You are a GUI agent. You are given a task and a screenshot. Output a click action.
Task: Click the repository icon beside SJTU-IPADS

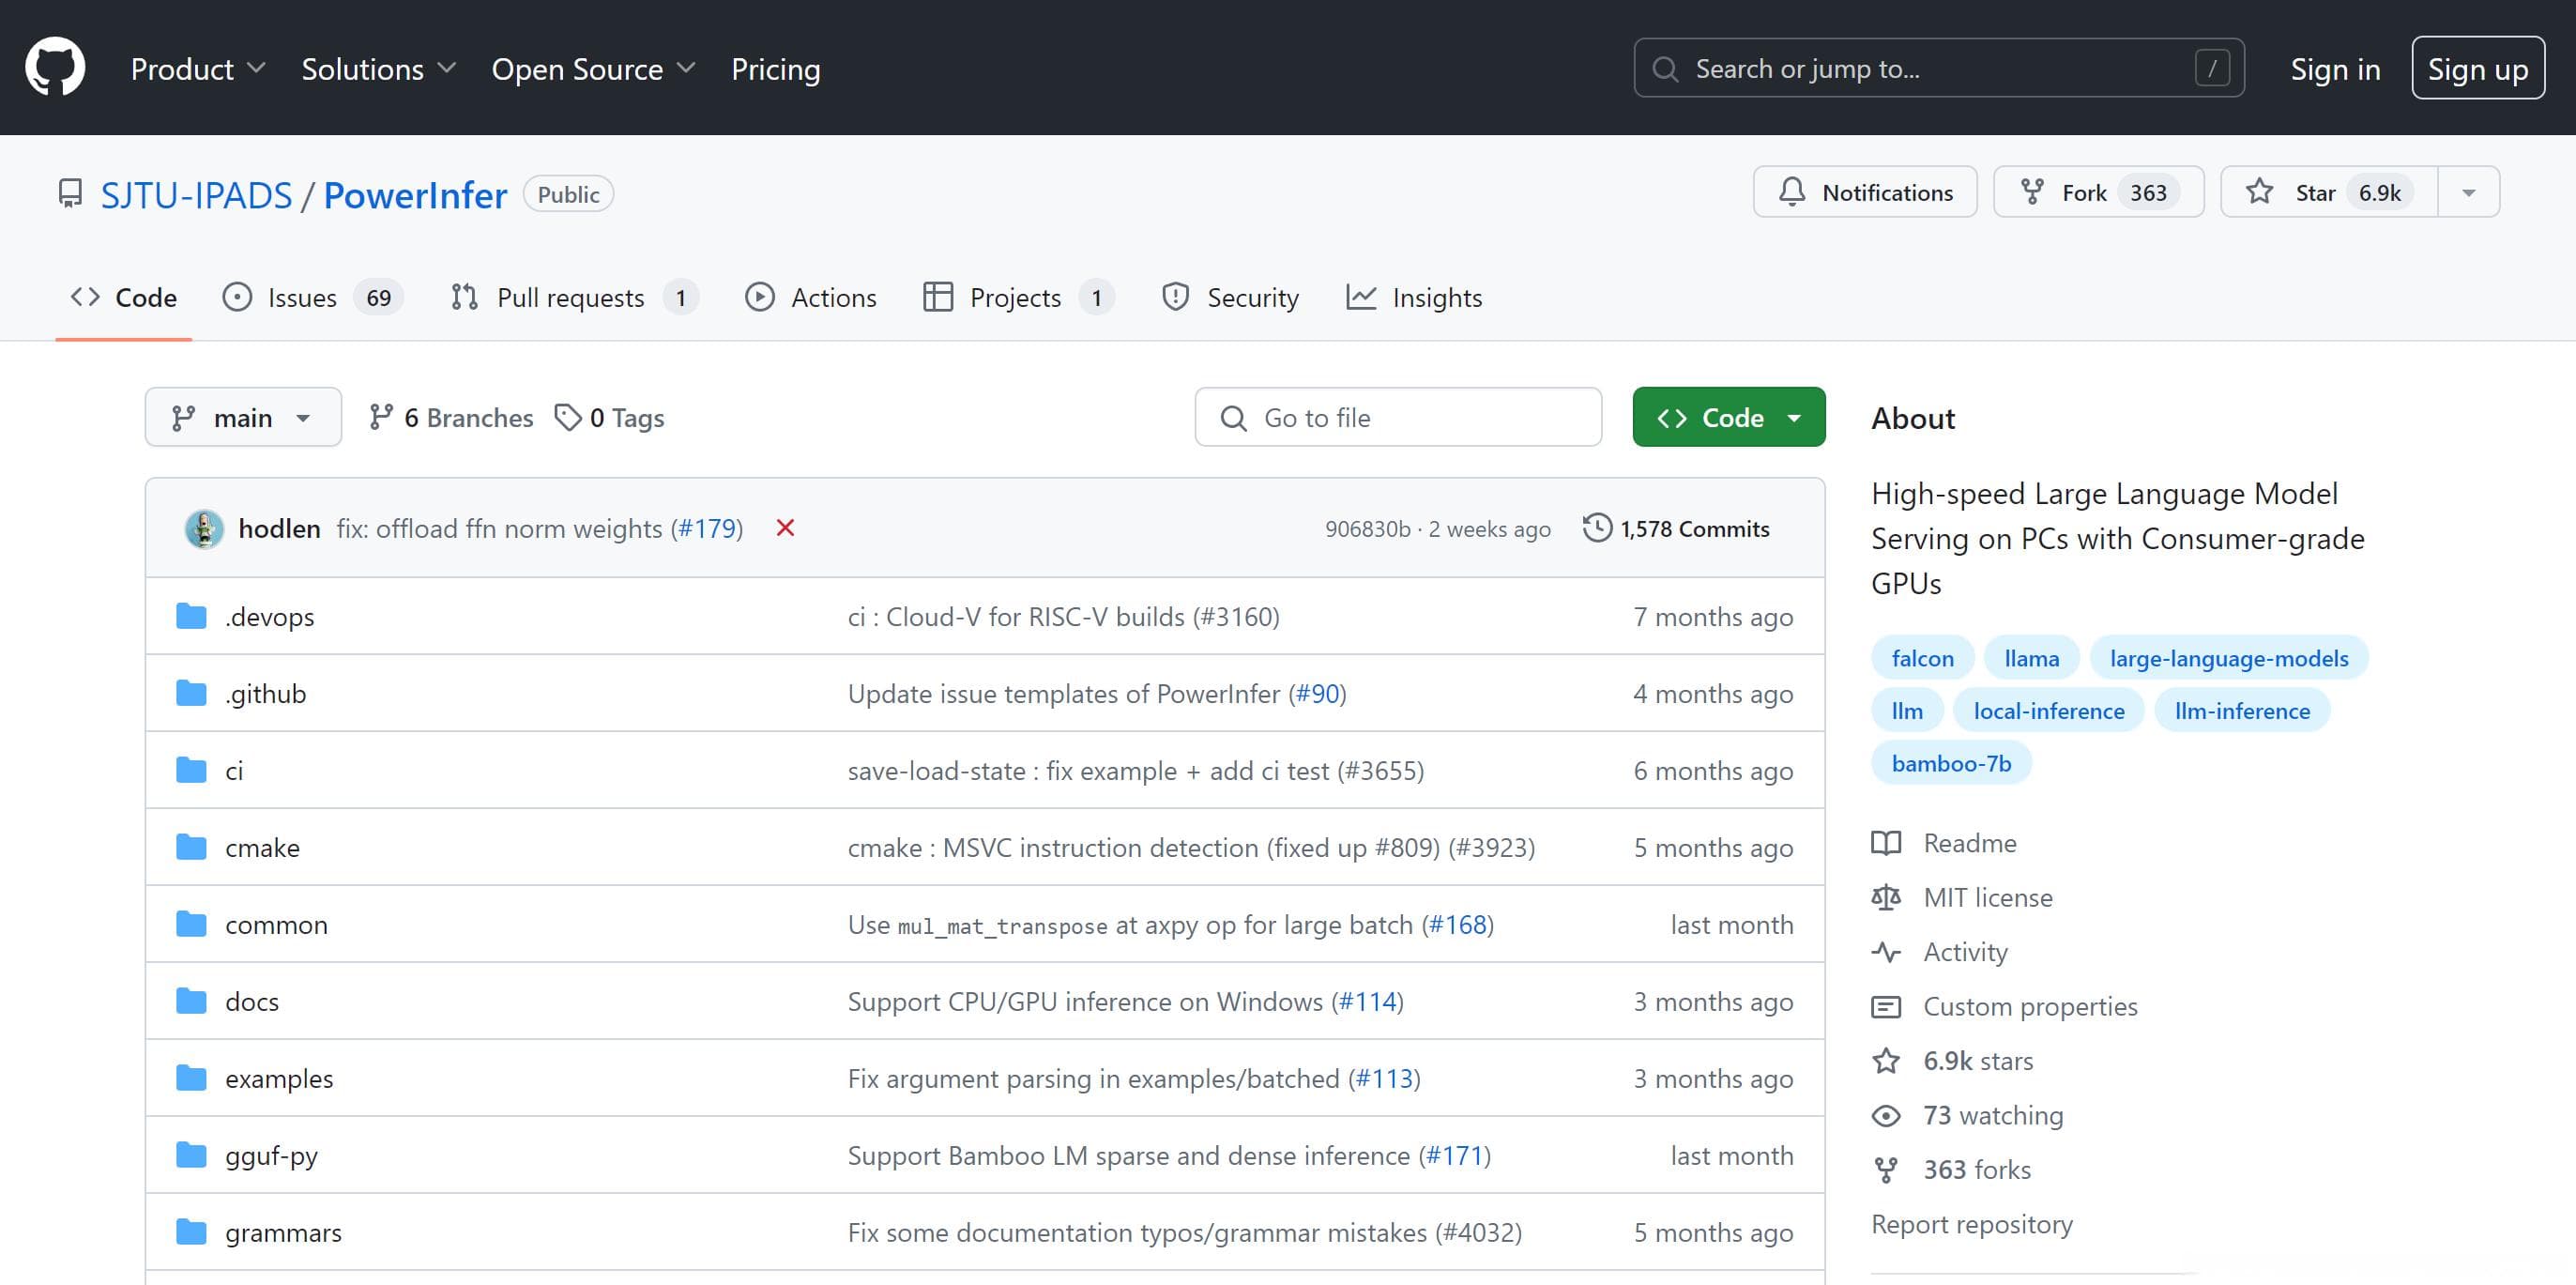point(70,194)
